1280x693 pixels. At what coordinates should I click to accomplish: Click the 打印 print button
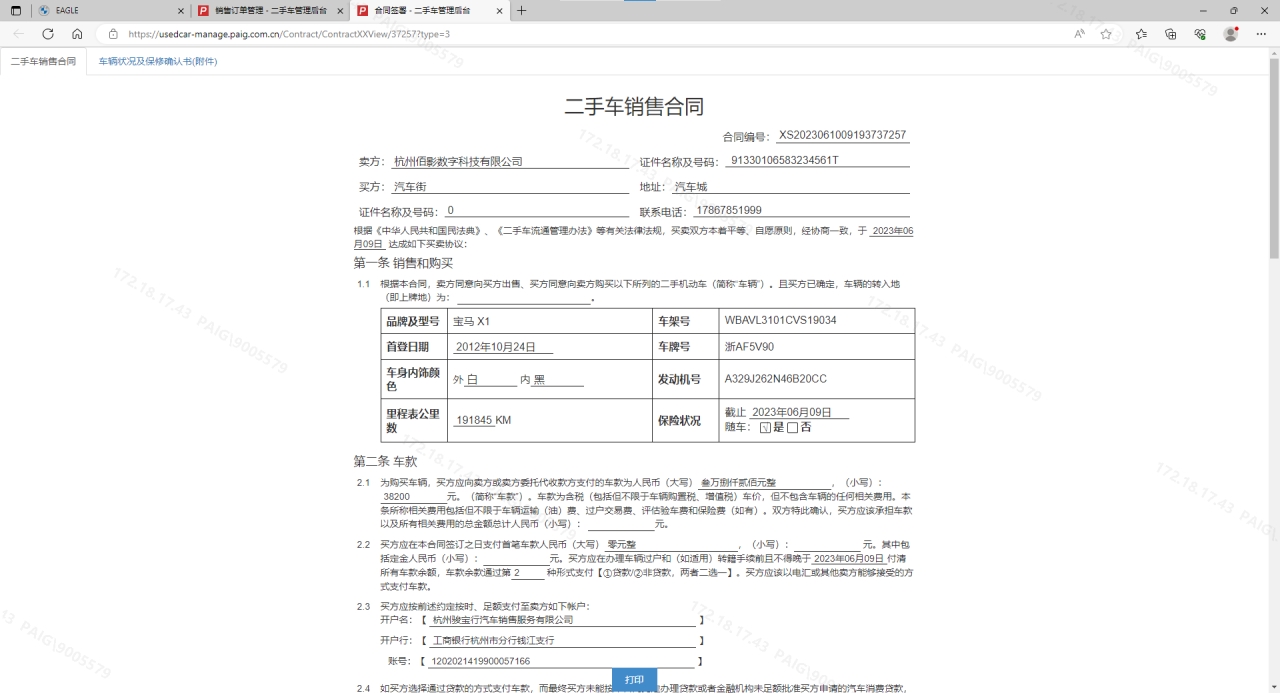(634, 680)
